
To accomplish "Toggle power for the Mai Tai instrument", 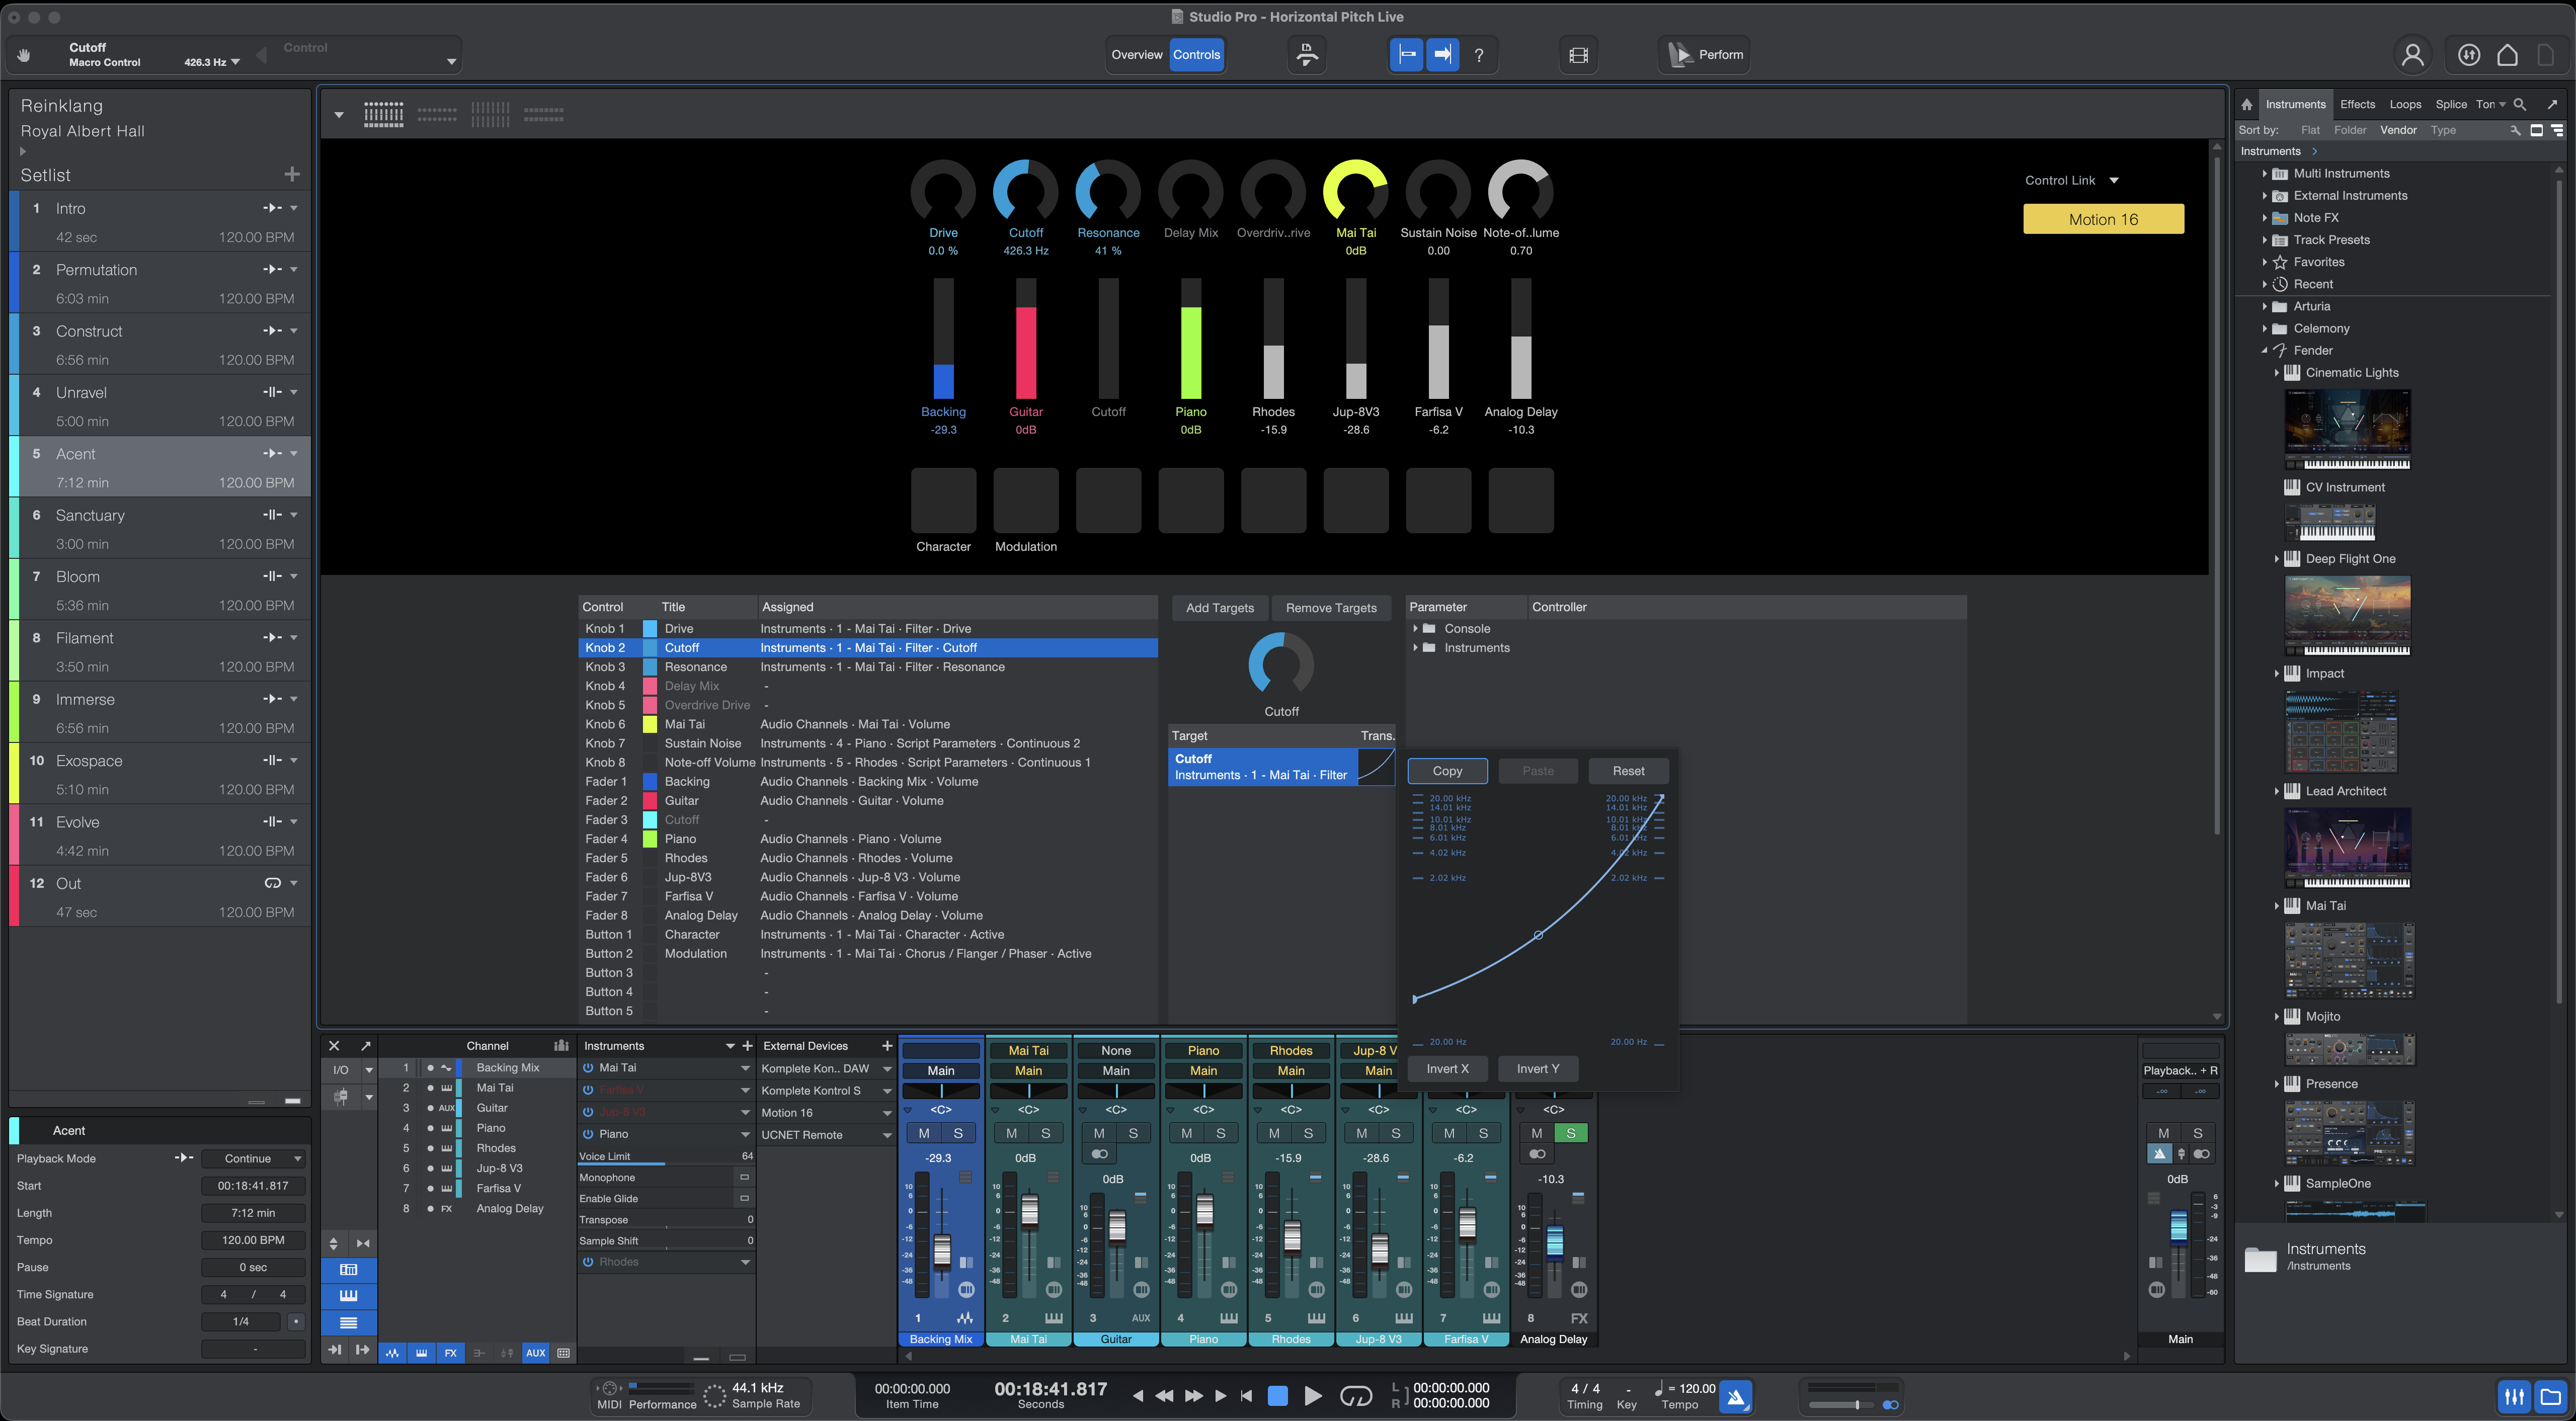I will (588, 1068).
